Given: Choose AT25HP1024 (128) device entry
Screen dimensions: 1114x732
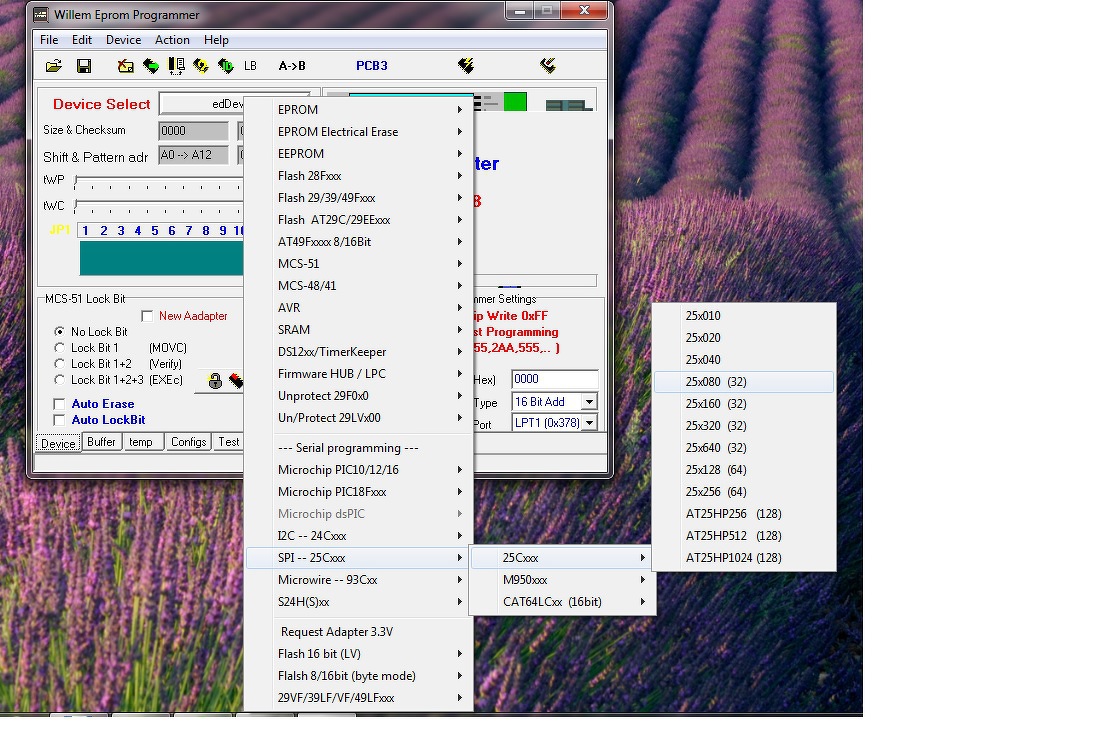Looking at the screenshot, I should click(743, 558).
